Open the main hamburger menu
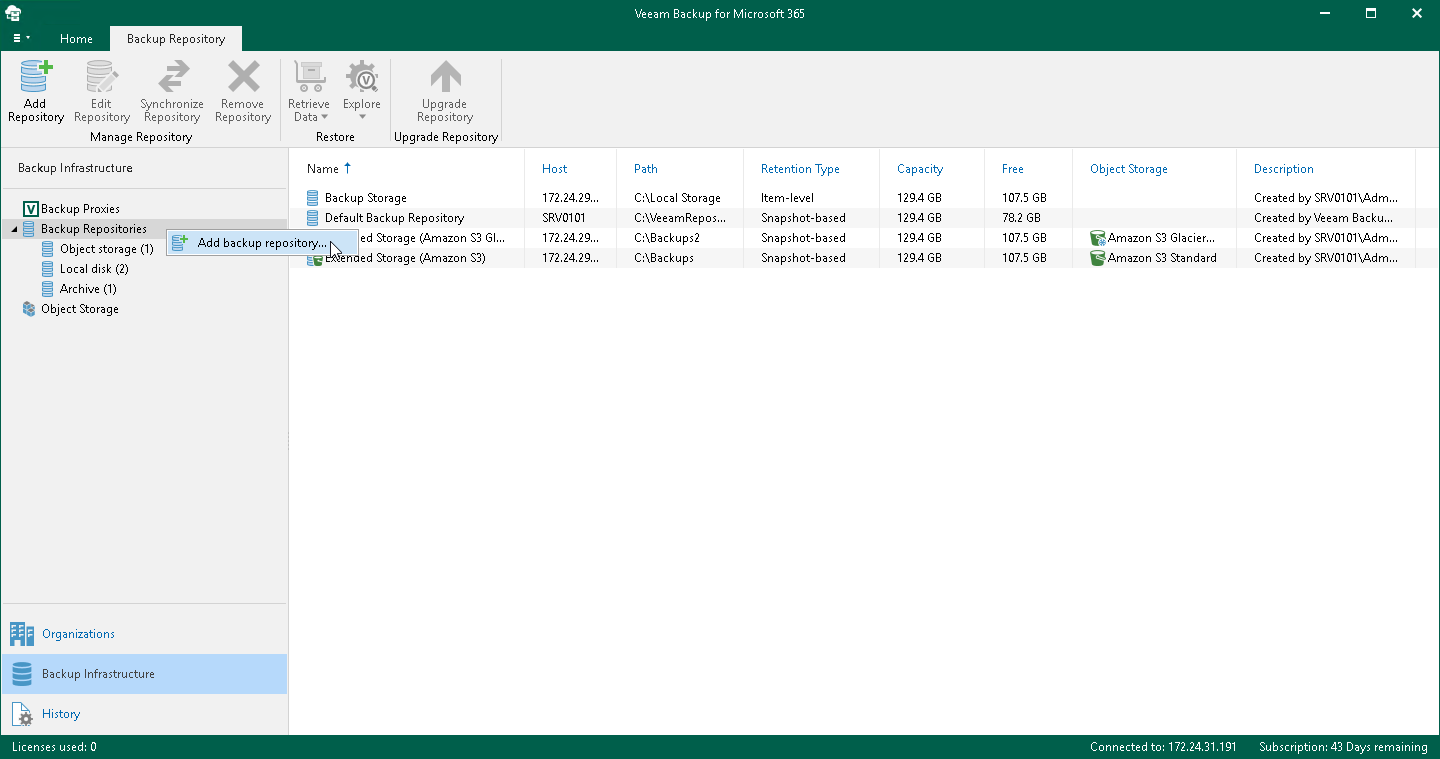 pyautogui.click(x=21, y=38)
